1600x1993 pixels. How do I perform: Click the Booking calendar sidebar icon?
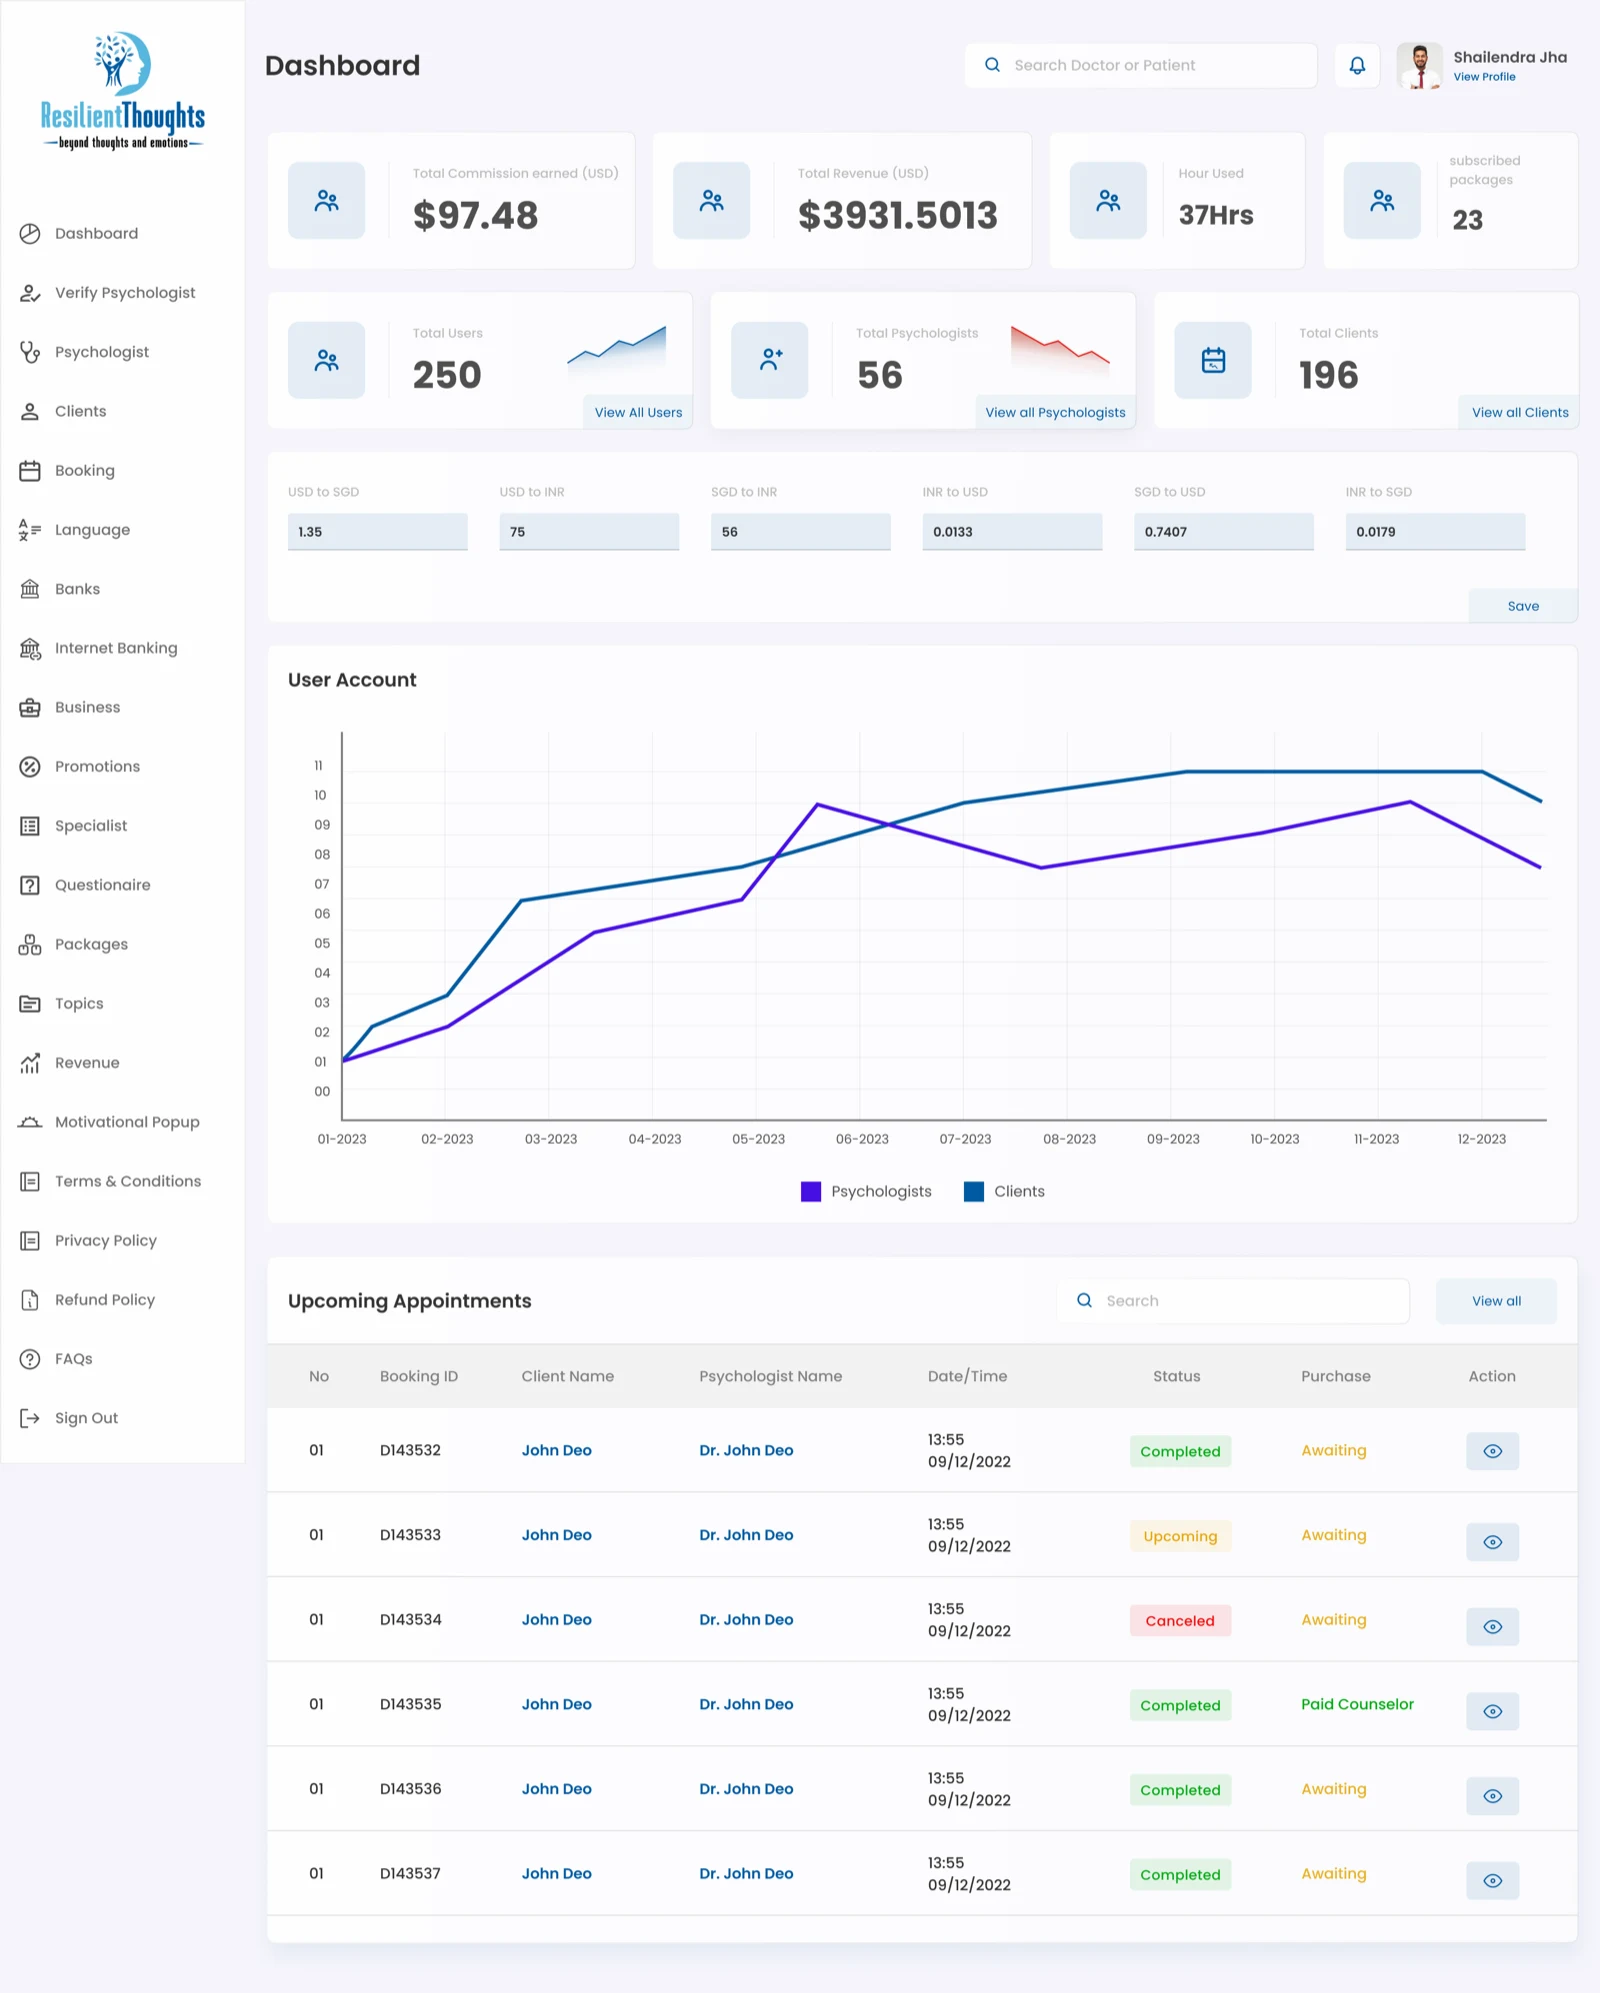point(30,471)
